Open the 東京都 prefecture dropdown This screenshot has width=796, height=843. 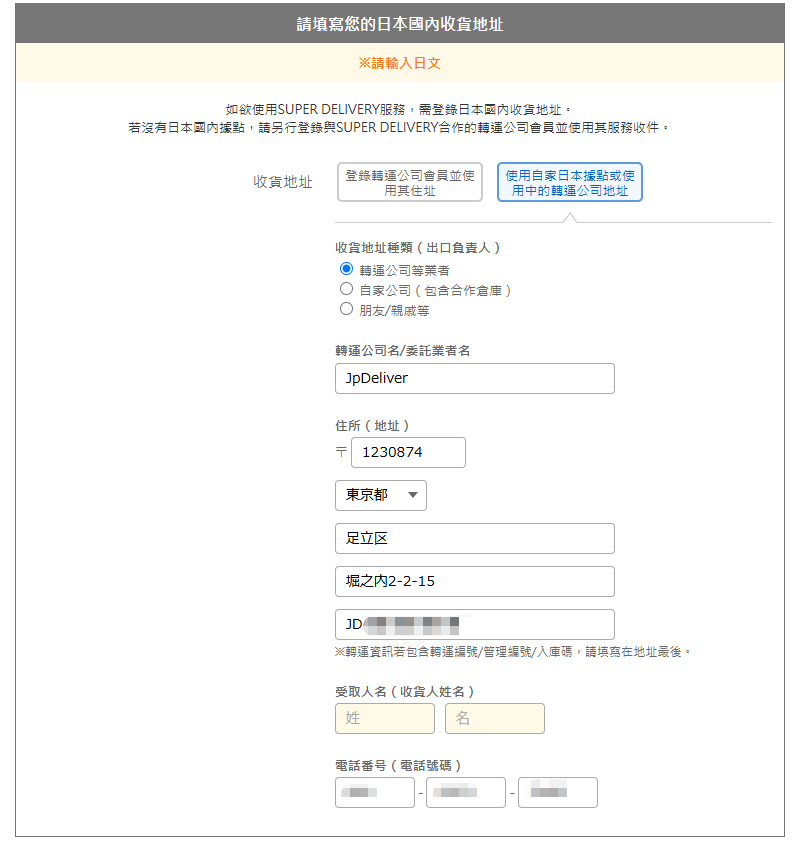point(381,495)
